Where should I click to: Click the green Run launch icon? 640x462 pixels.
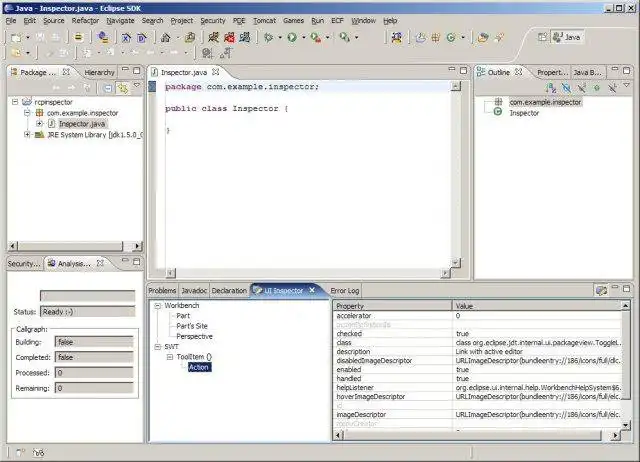292,38
